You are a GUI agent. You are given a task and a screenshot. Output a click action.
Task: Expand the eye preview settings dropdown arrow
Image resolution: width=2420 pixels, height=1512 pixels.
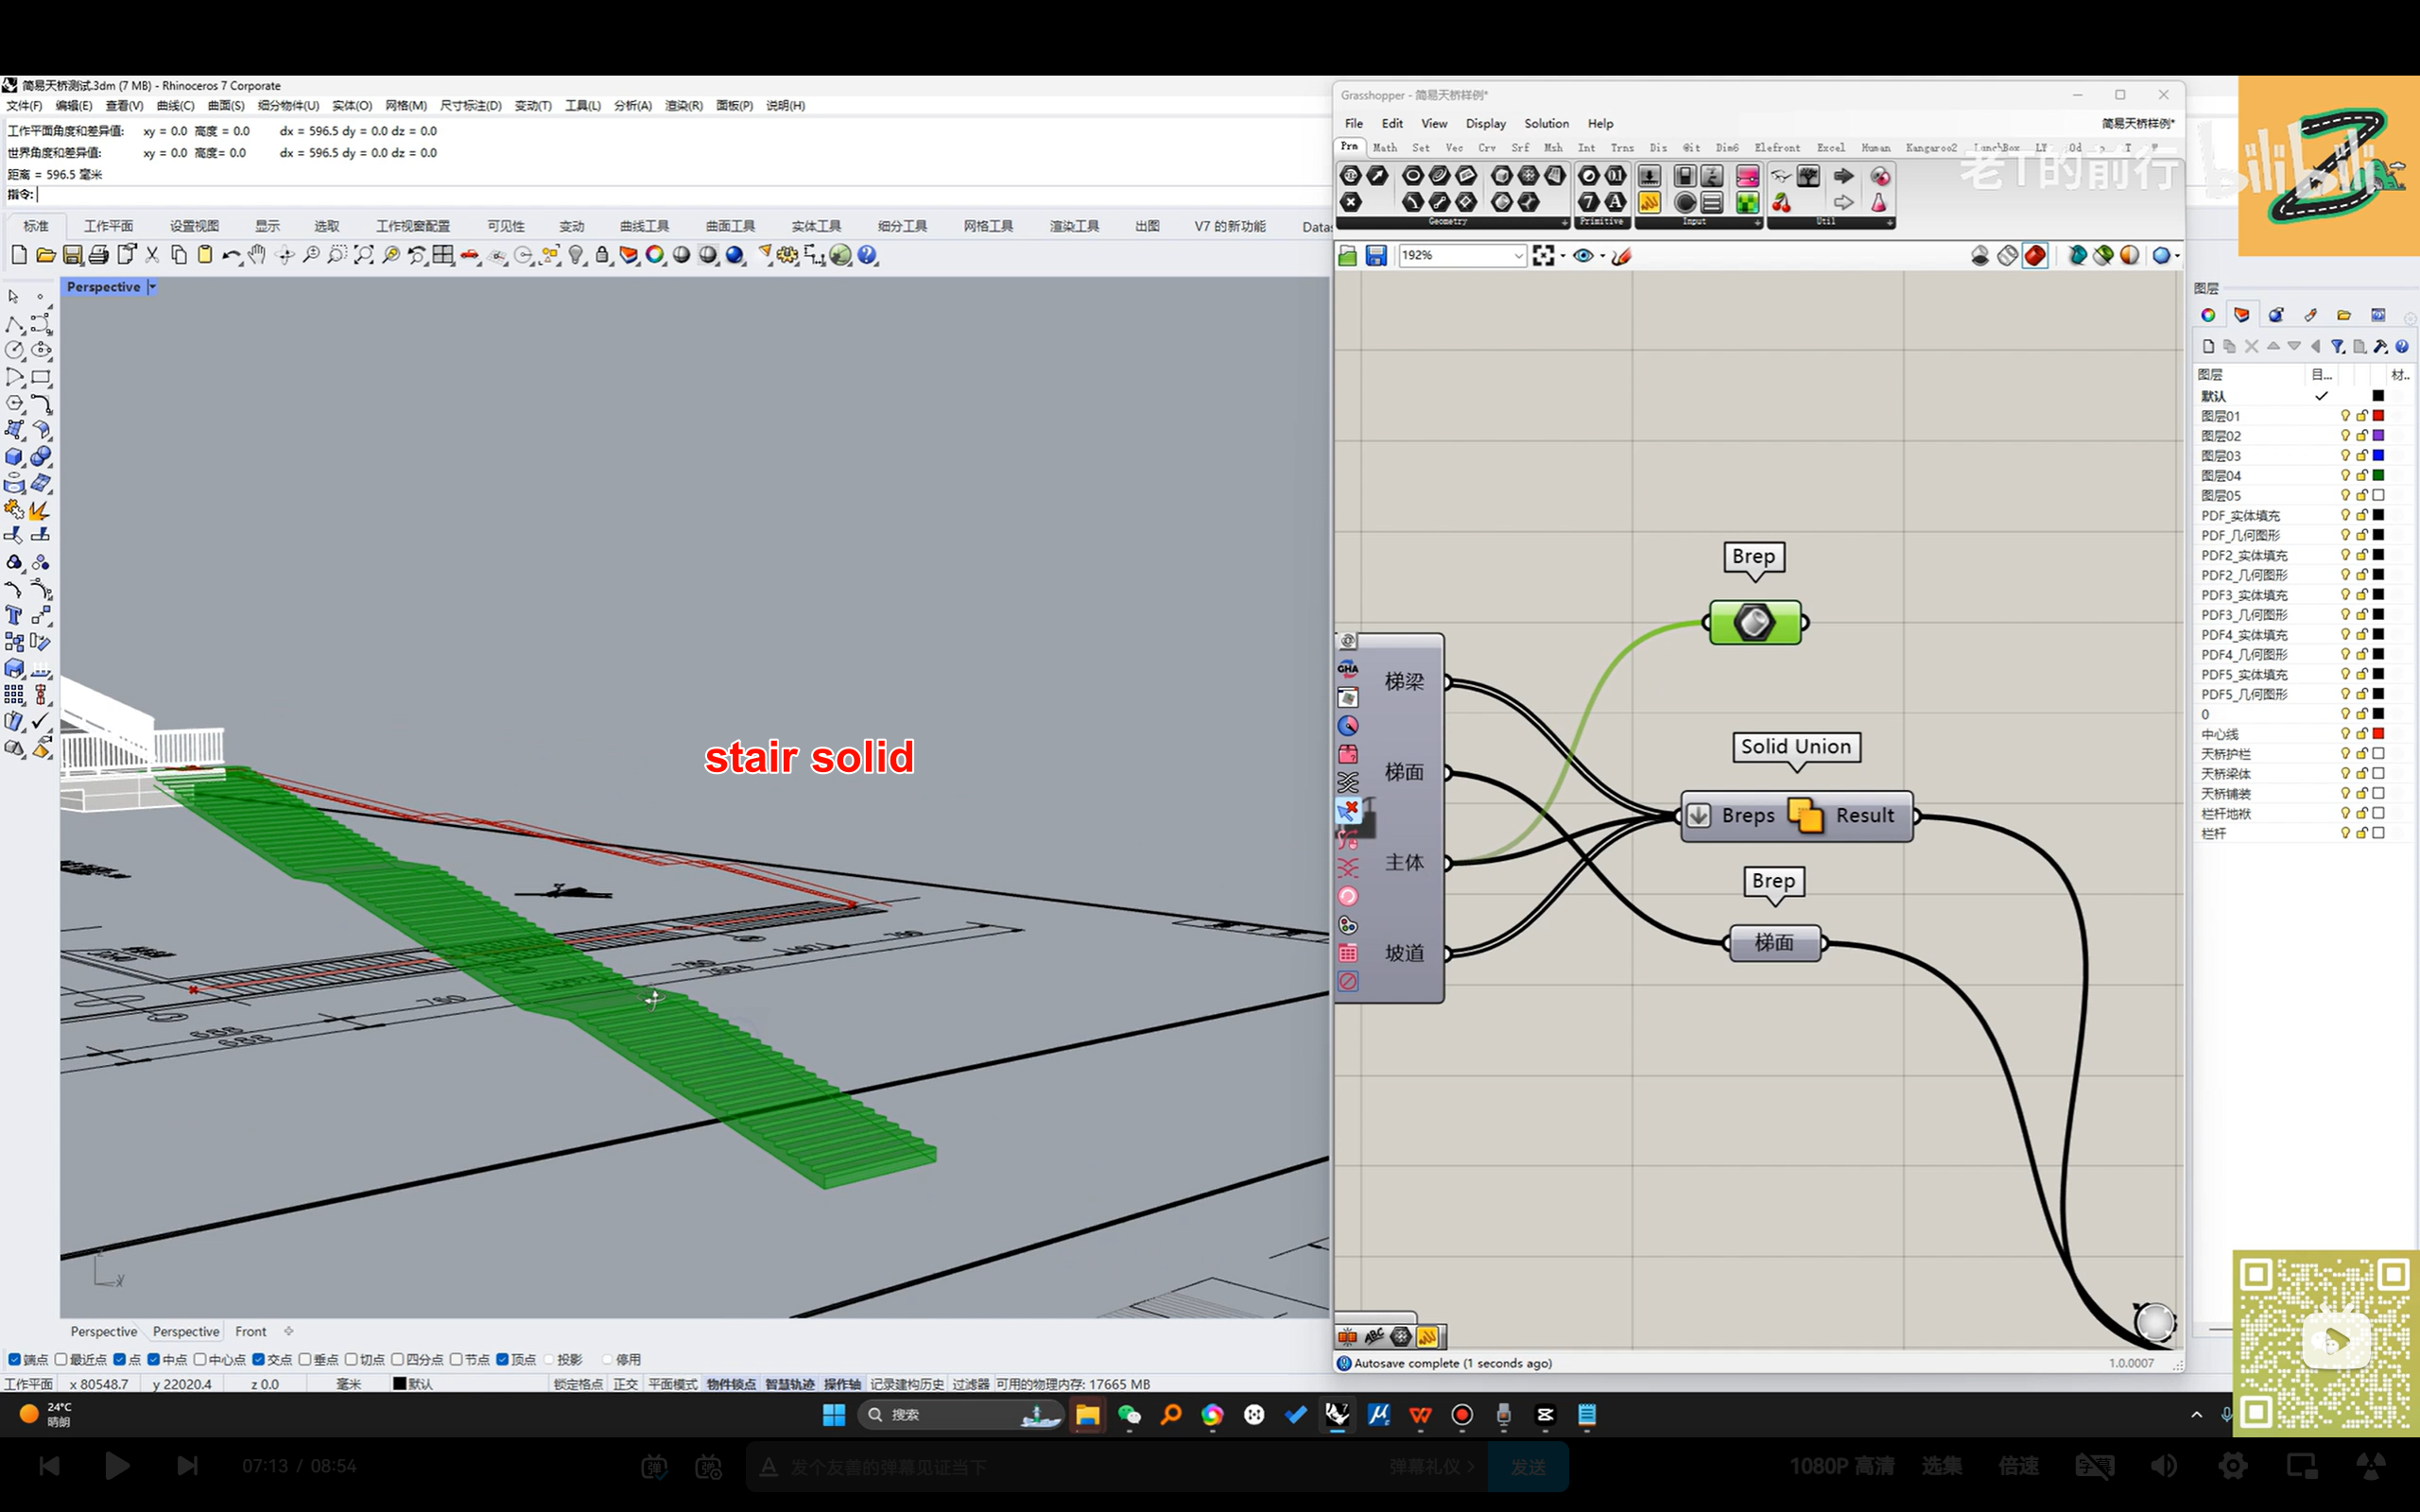(x=1602, y=256)
